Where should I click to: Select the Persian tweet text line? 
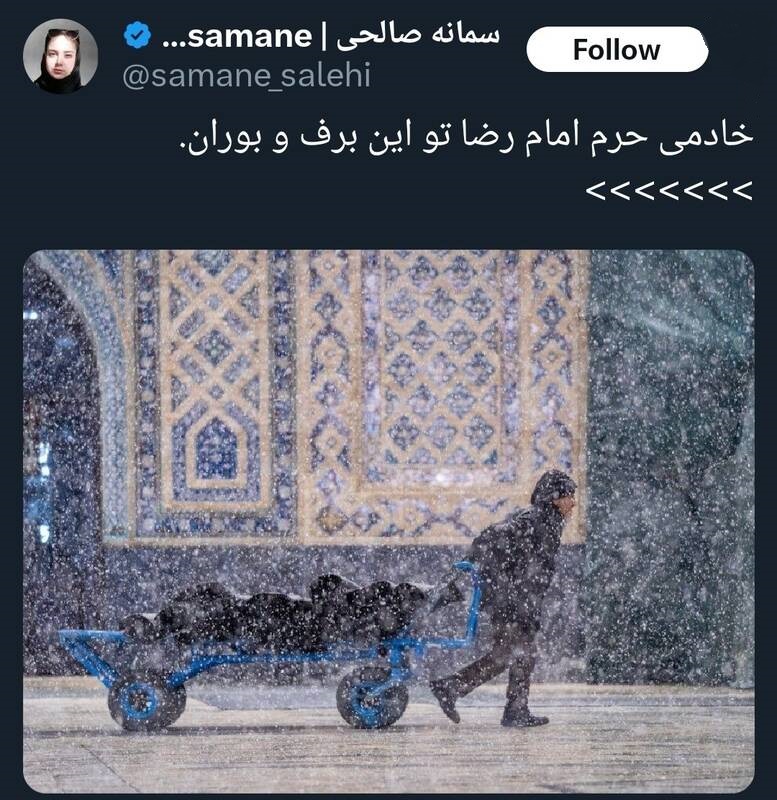tap(466, 137)
